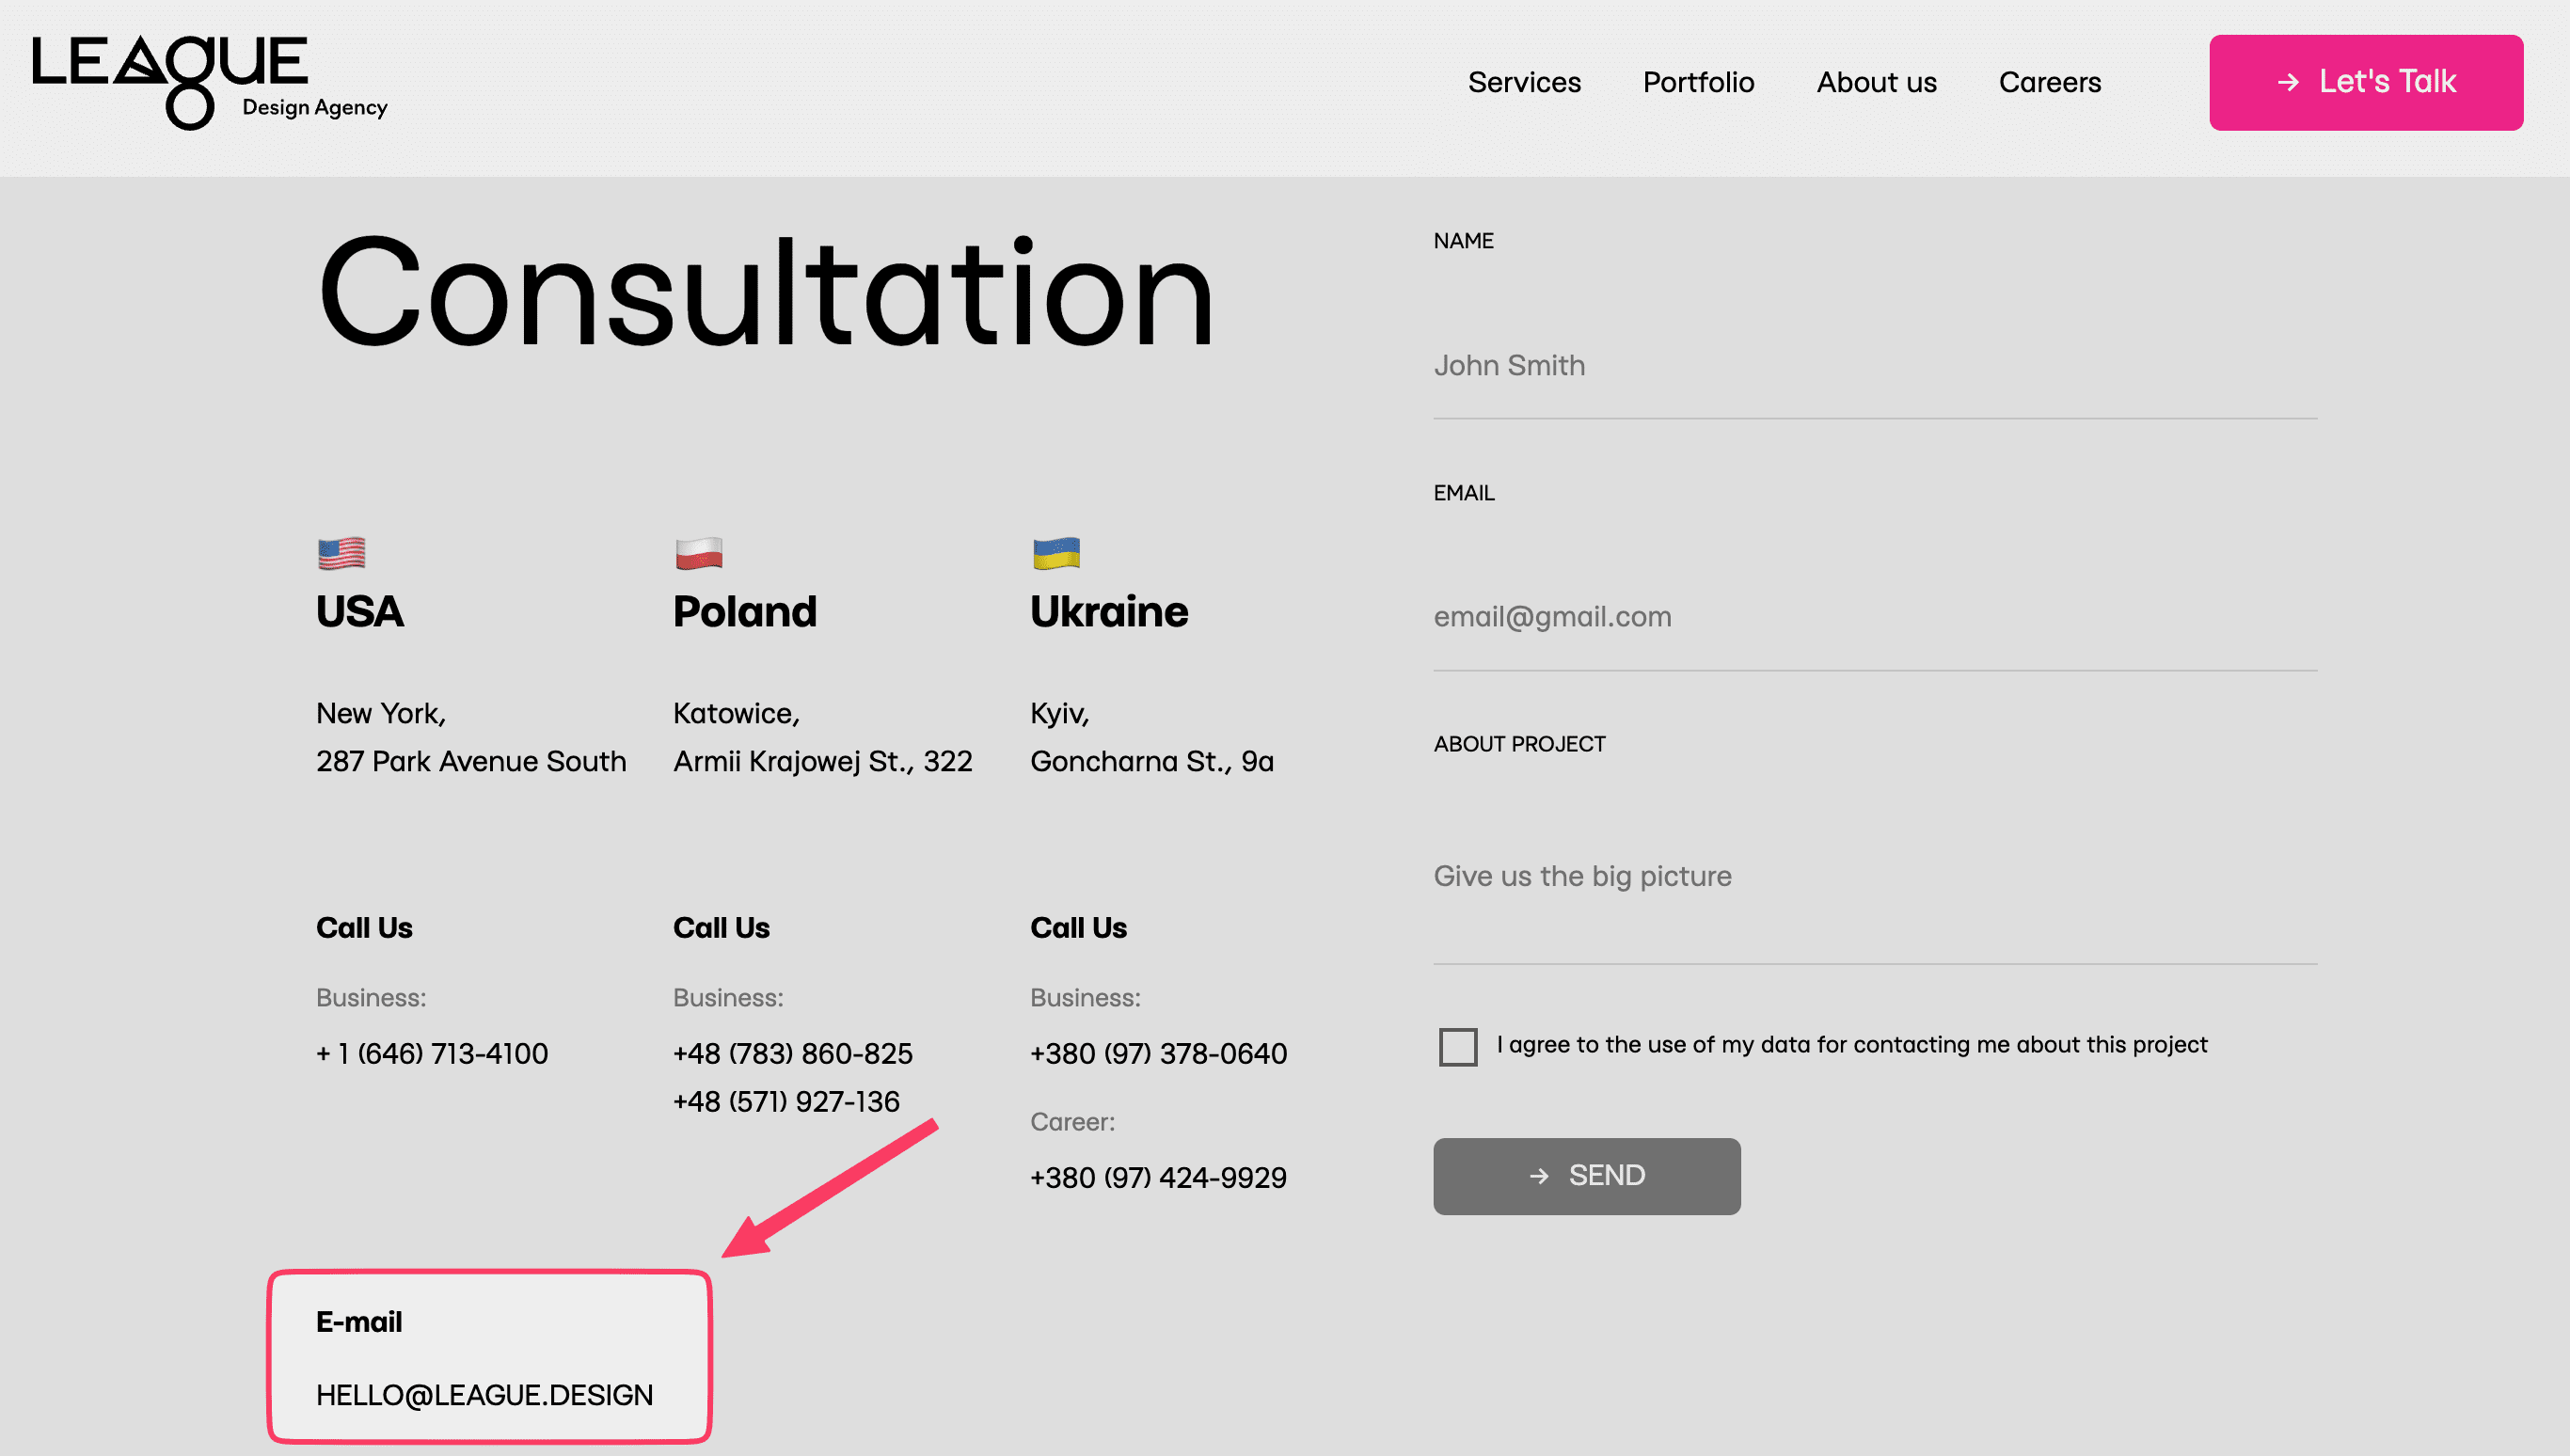Viewport: 2570px width, 1456px height.
Task: Click the USA business phone number
Action: pyautogui.click(x=431, y=1053)
